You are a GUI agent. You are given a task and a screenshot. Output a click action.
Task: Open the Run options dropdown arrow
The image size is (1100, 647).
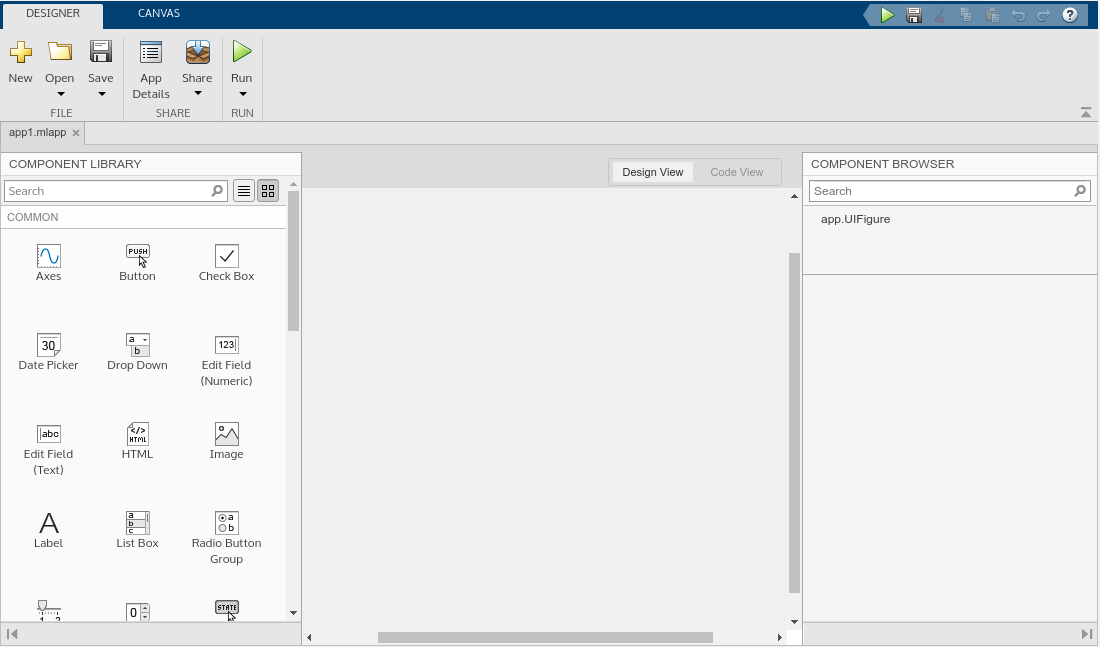[x=242, y=95]
